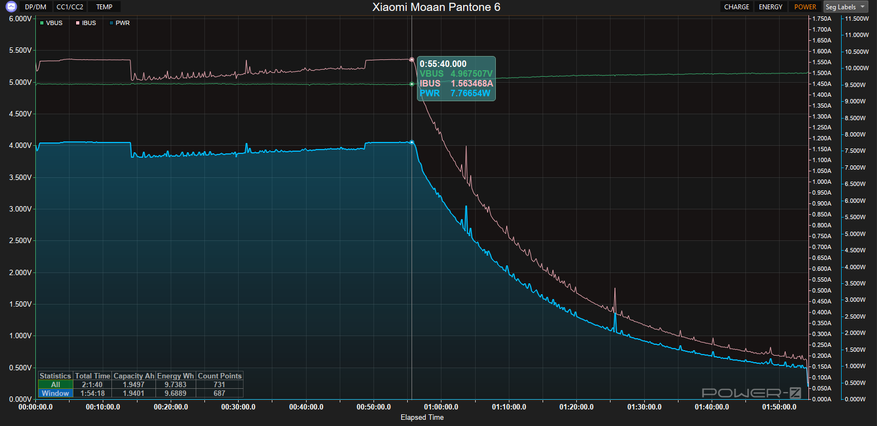877x426 pixels.
Task: Click the 1.000A current axis label
Action: point(823,182)
